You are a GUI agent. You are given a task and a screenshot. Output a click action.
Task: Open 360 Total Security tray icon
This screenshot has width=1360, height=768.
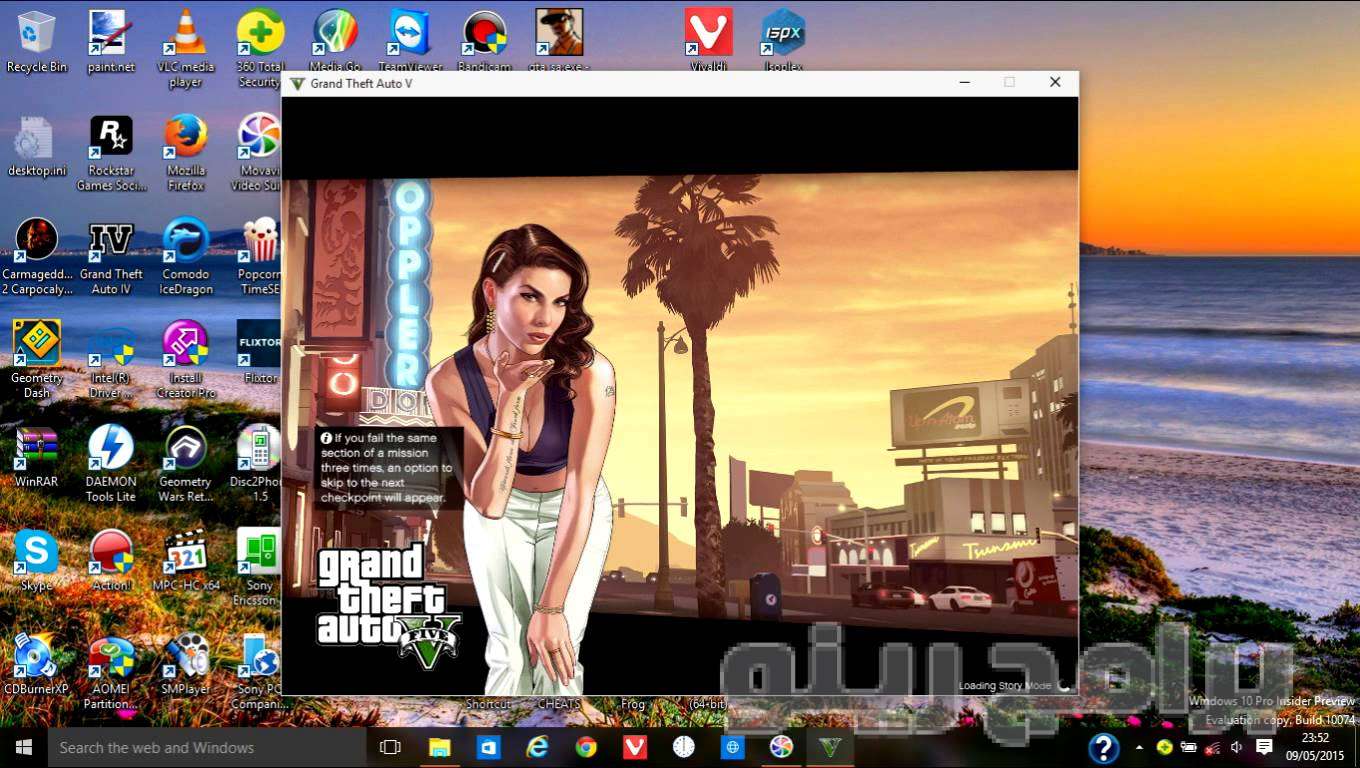pyautogui.click(x=1164, y=747)
